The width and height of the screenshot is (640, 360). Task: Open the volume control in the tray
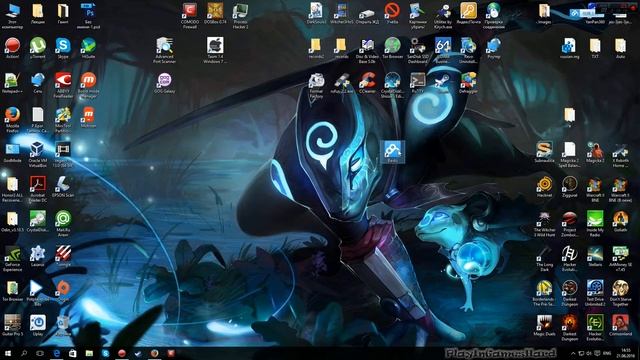pos(589,353)
